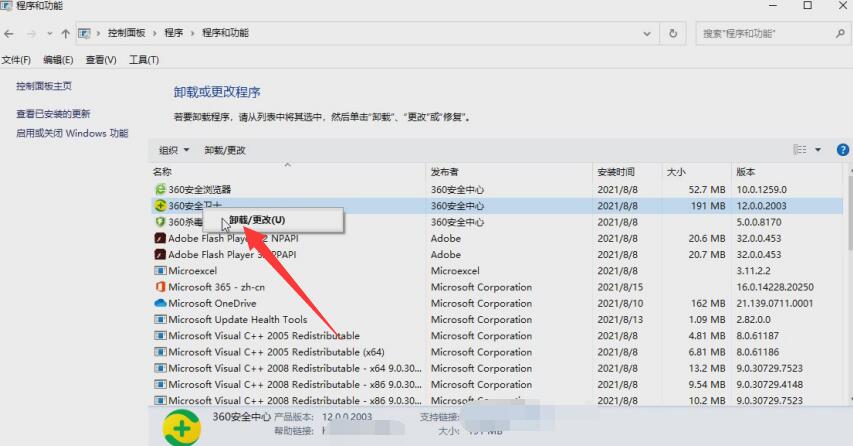This screenshot has width=853, height=446.
Task: Click the Adobe Flash Player PPAPI icon
Action: tap(160, 255)
